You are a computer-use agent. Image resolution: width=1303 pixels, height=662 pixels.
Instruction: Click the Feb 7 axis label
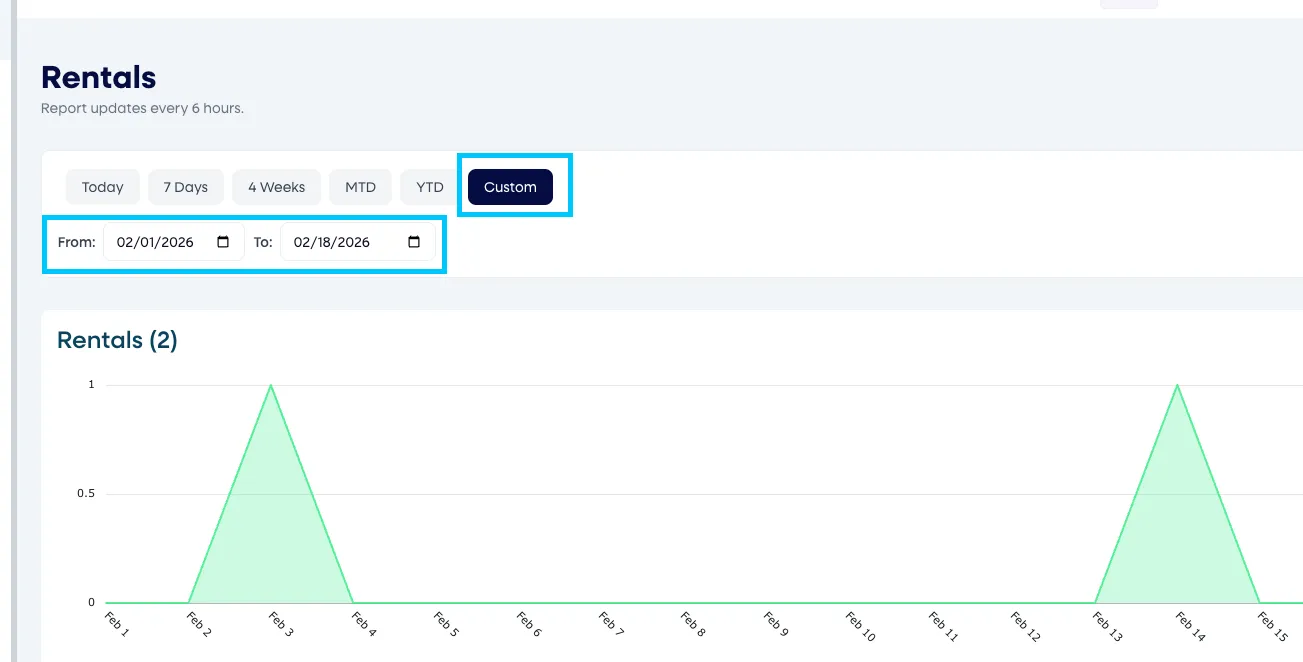tap(611, 625)
